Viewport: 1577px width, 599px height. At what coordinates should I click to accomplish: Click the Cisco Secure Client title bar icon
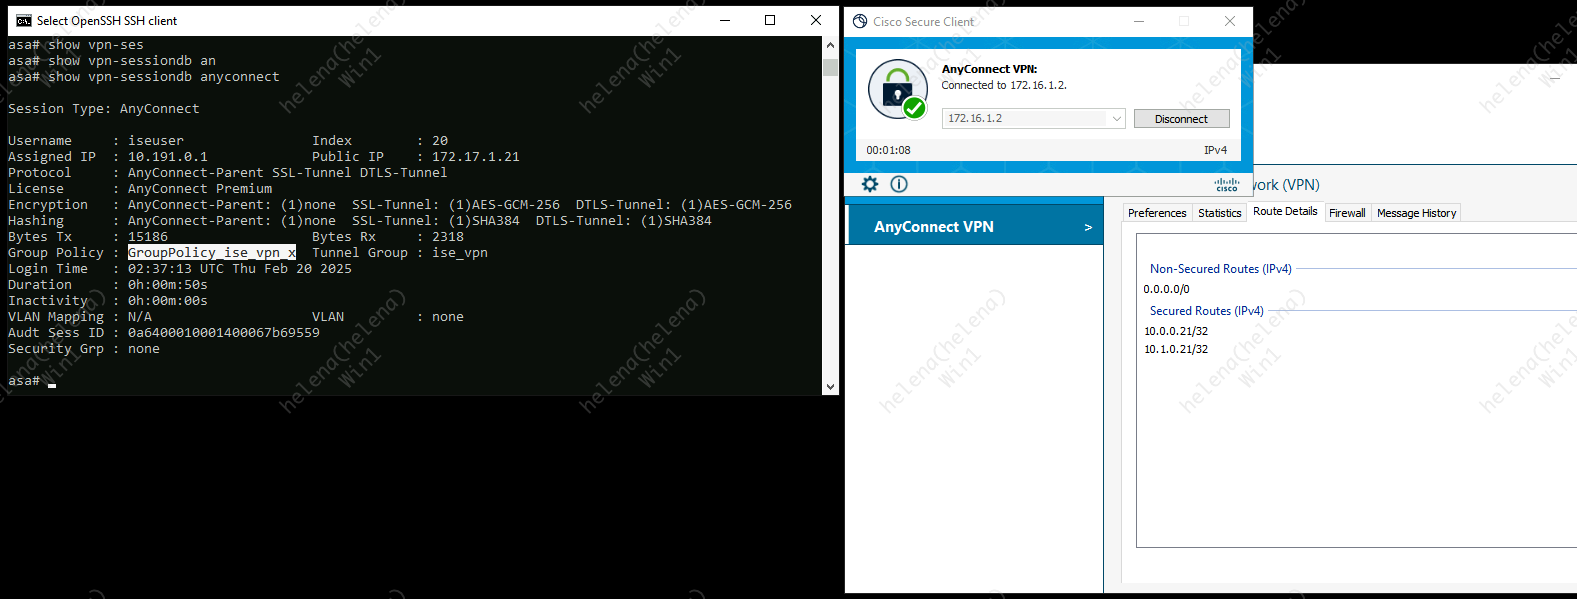(860, 21)
